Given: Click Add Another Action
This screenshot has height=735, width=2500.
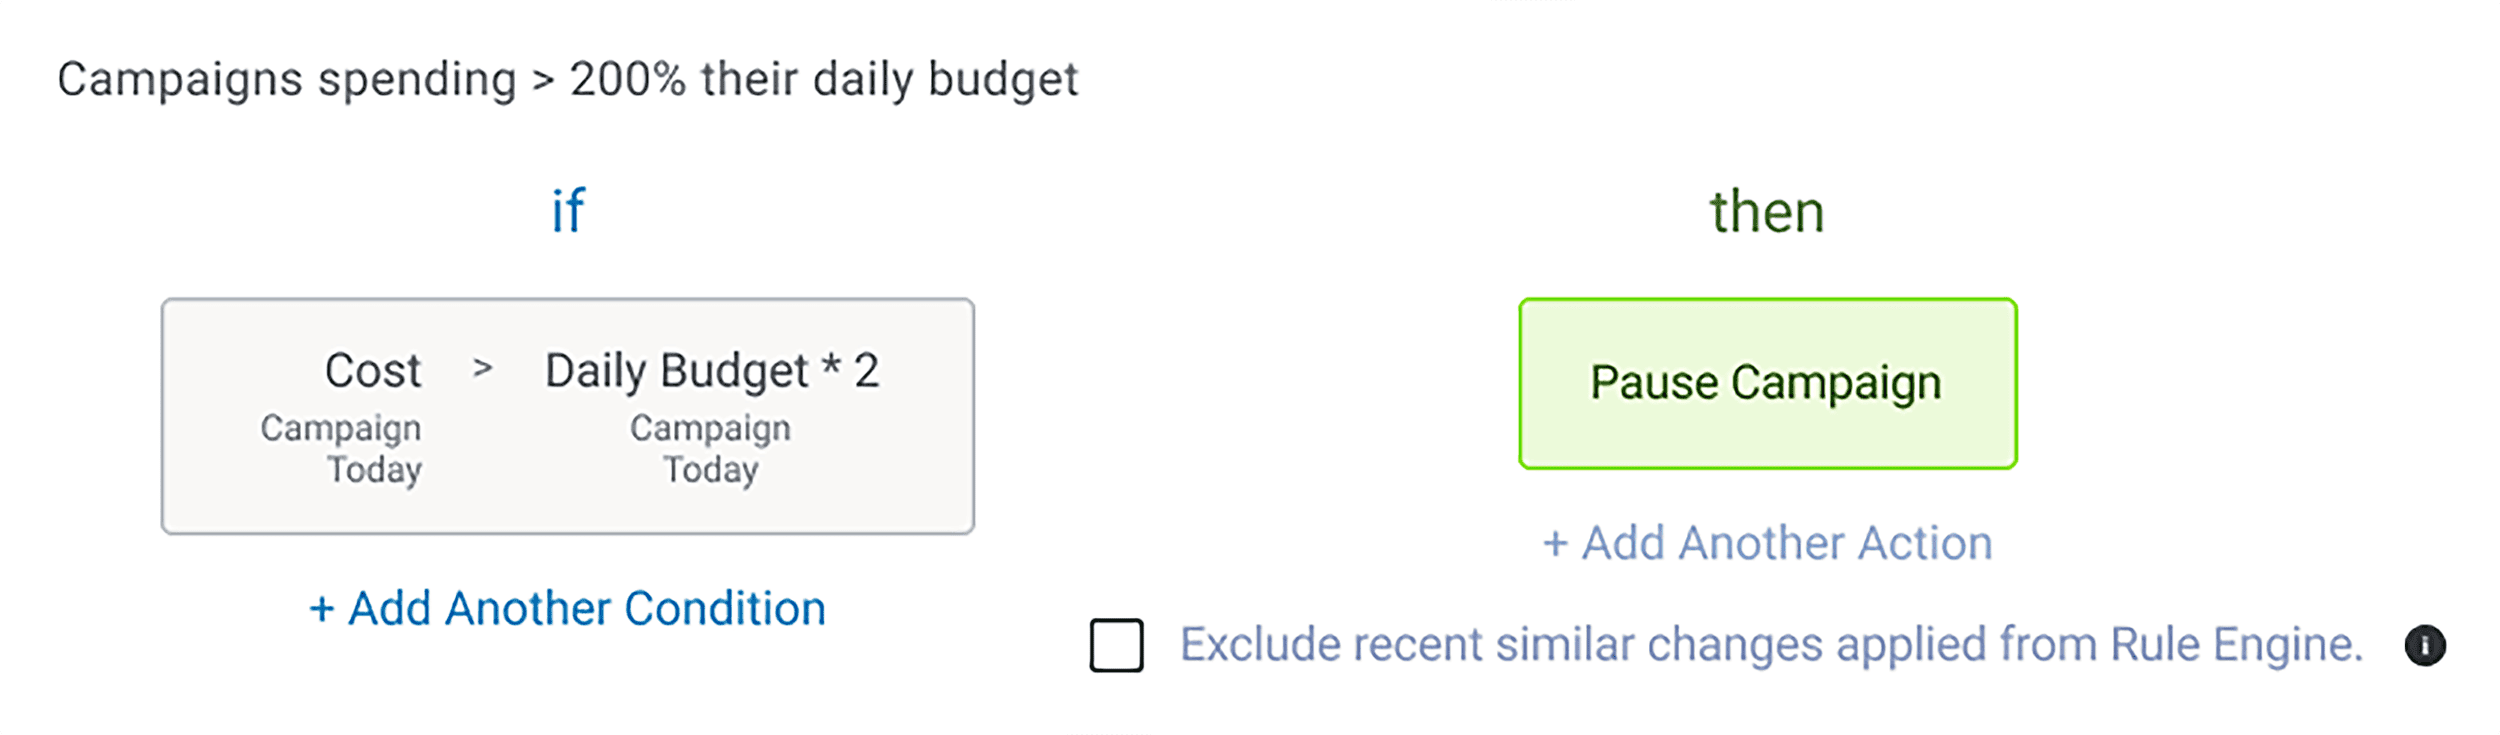Looking at the screenshot, I should (1767, 543).
